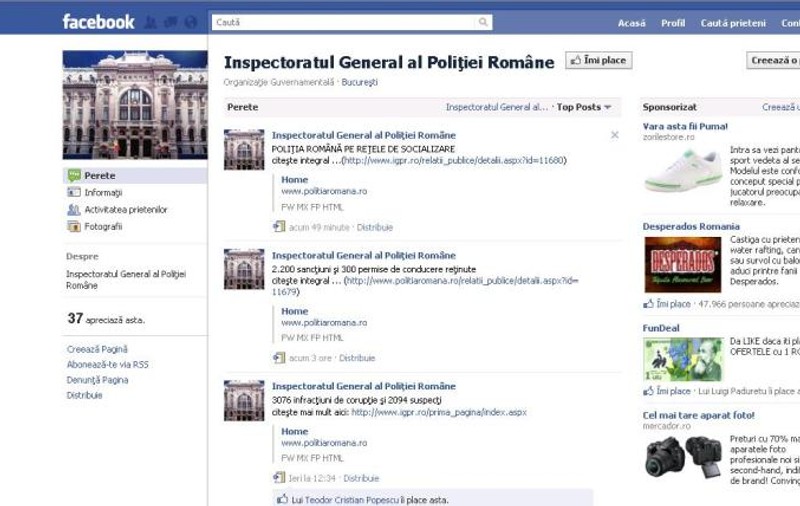
Task: Select Perete tab in left sidebar
Action: coord(135,175)
